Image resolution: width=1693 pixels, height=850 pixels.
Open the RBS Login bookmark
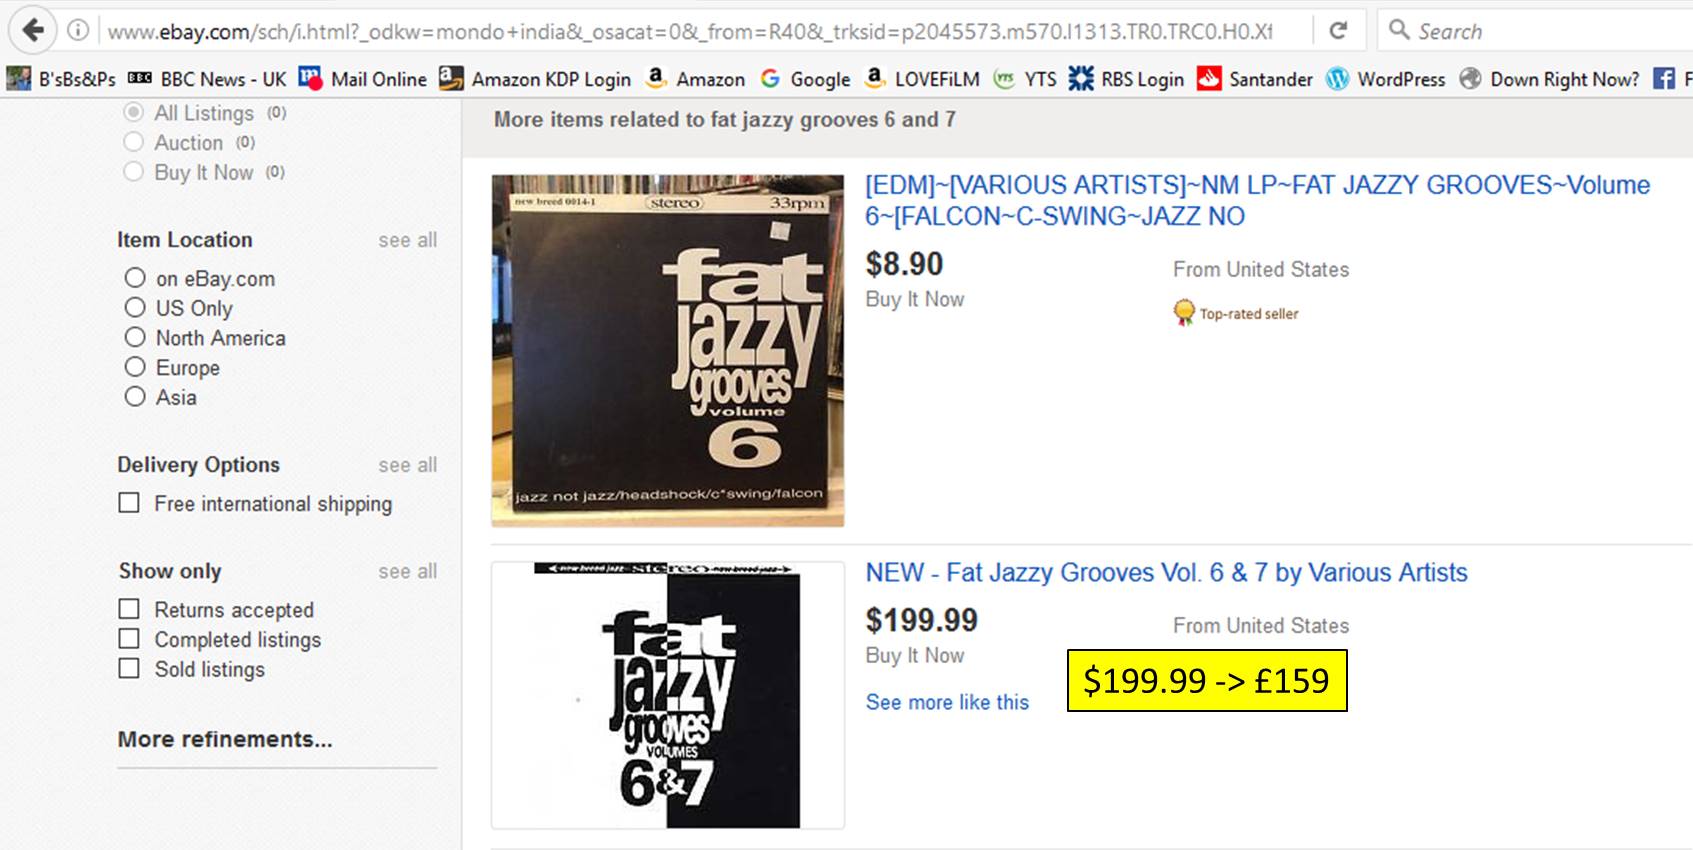pos(1127,79)
